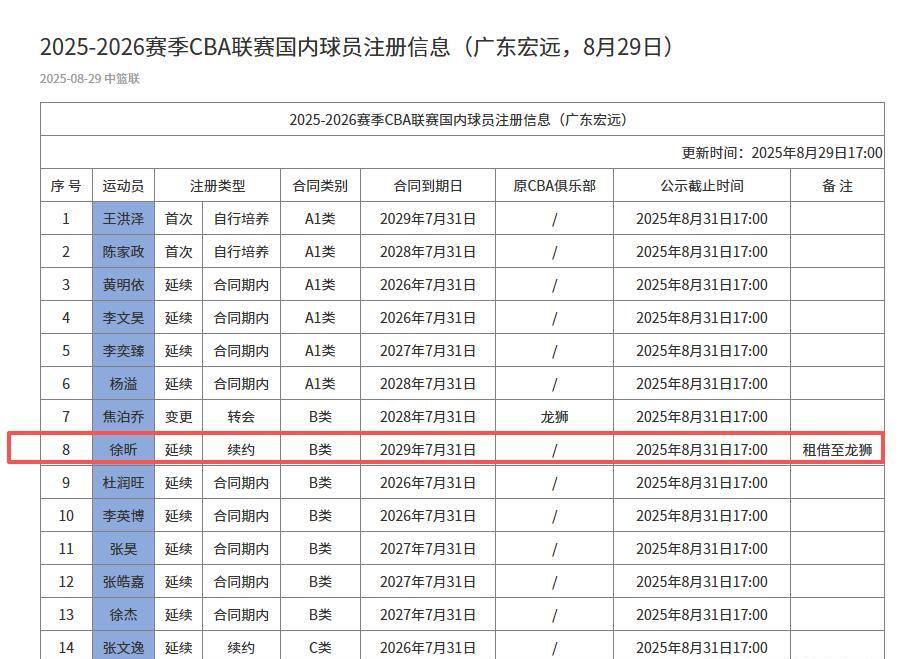The height and width of the screenshot is (659, 921).
Task: Click A1类 in 李文昊's row
Action: click(320, 318)
